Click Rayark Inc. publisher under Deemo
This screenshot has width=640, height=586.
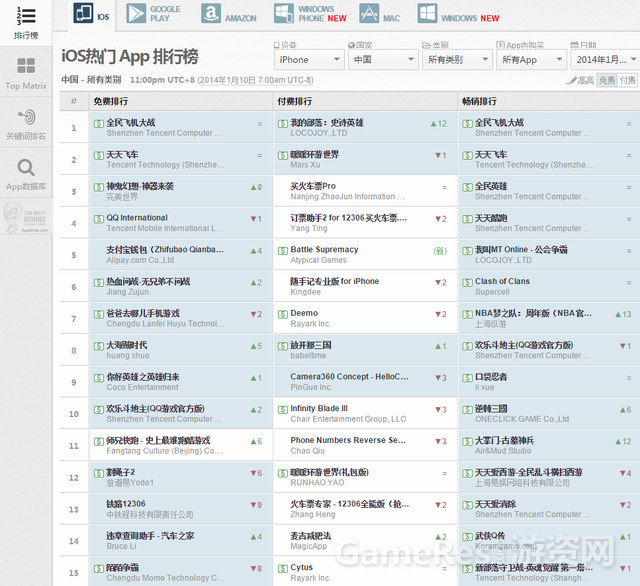[311, 324]
